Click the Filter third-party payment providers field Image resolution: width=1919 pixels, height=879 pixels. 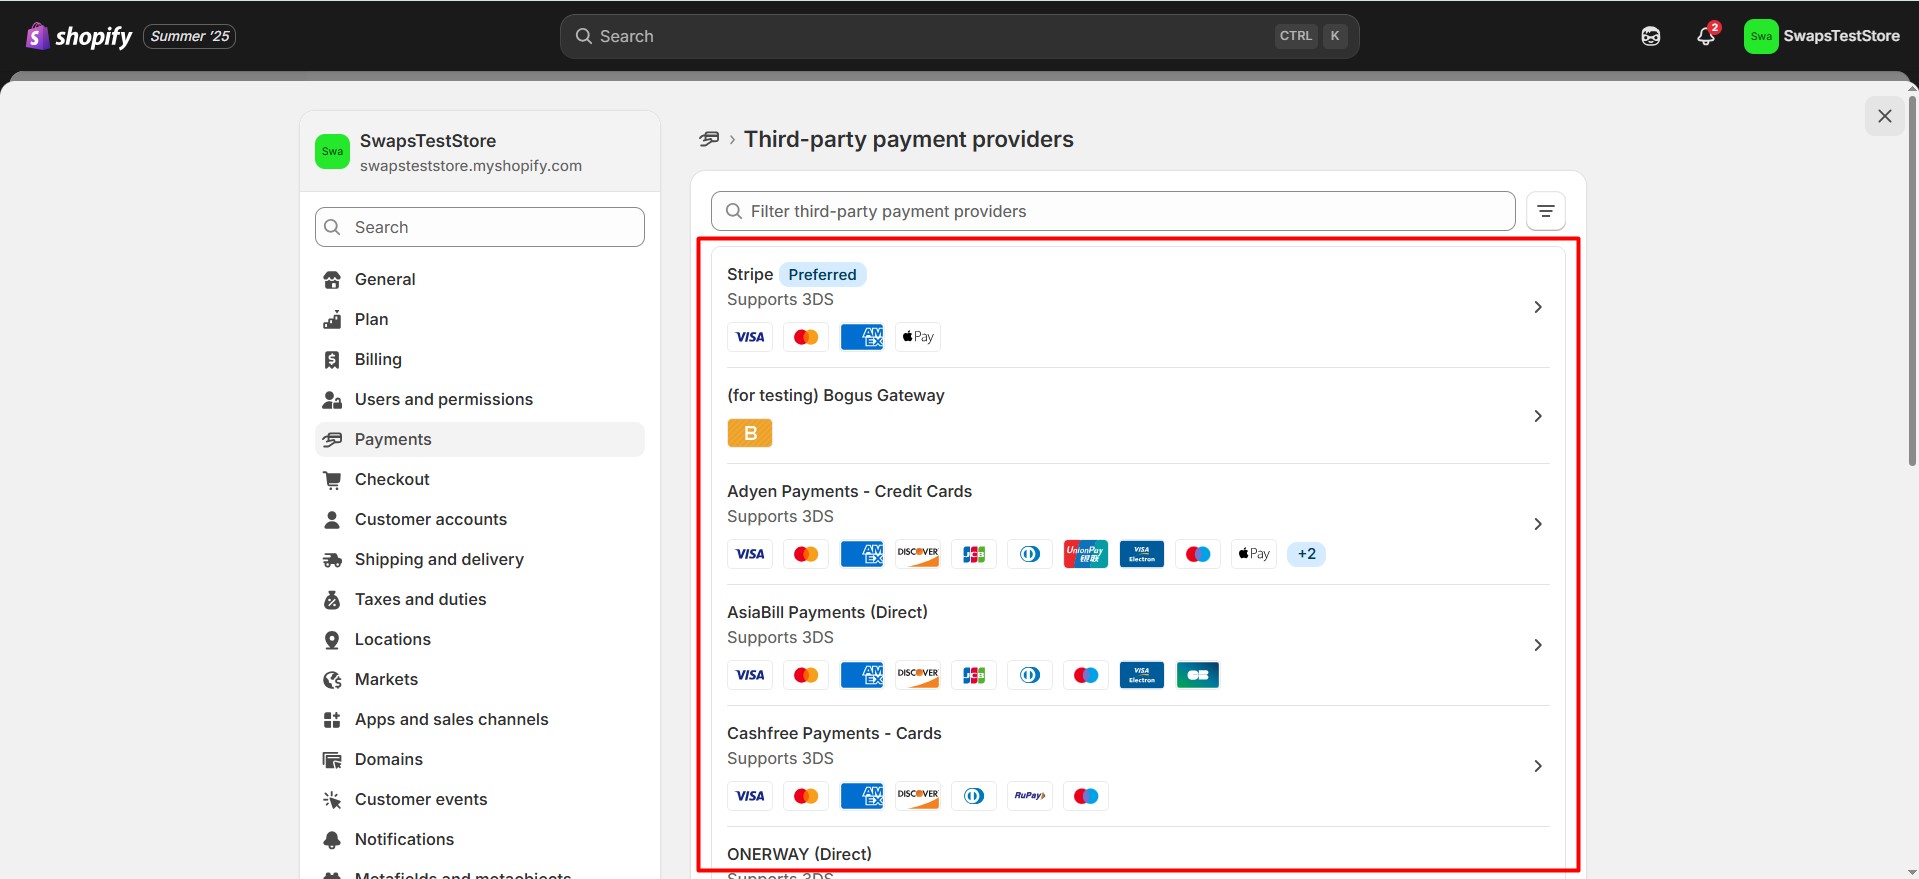pos(1112,211)
